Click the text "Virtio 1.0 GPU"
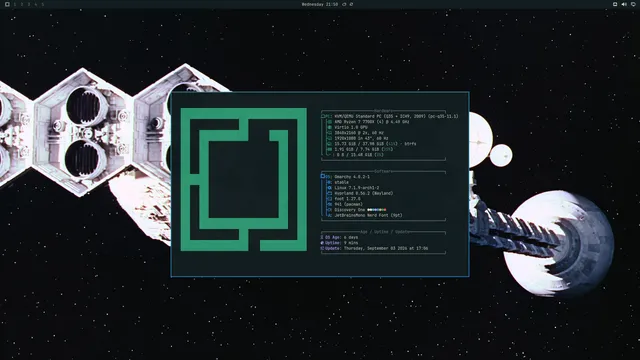Viewport: 640px width, 360px height. pyautogui.click(x=351, y=127)
